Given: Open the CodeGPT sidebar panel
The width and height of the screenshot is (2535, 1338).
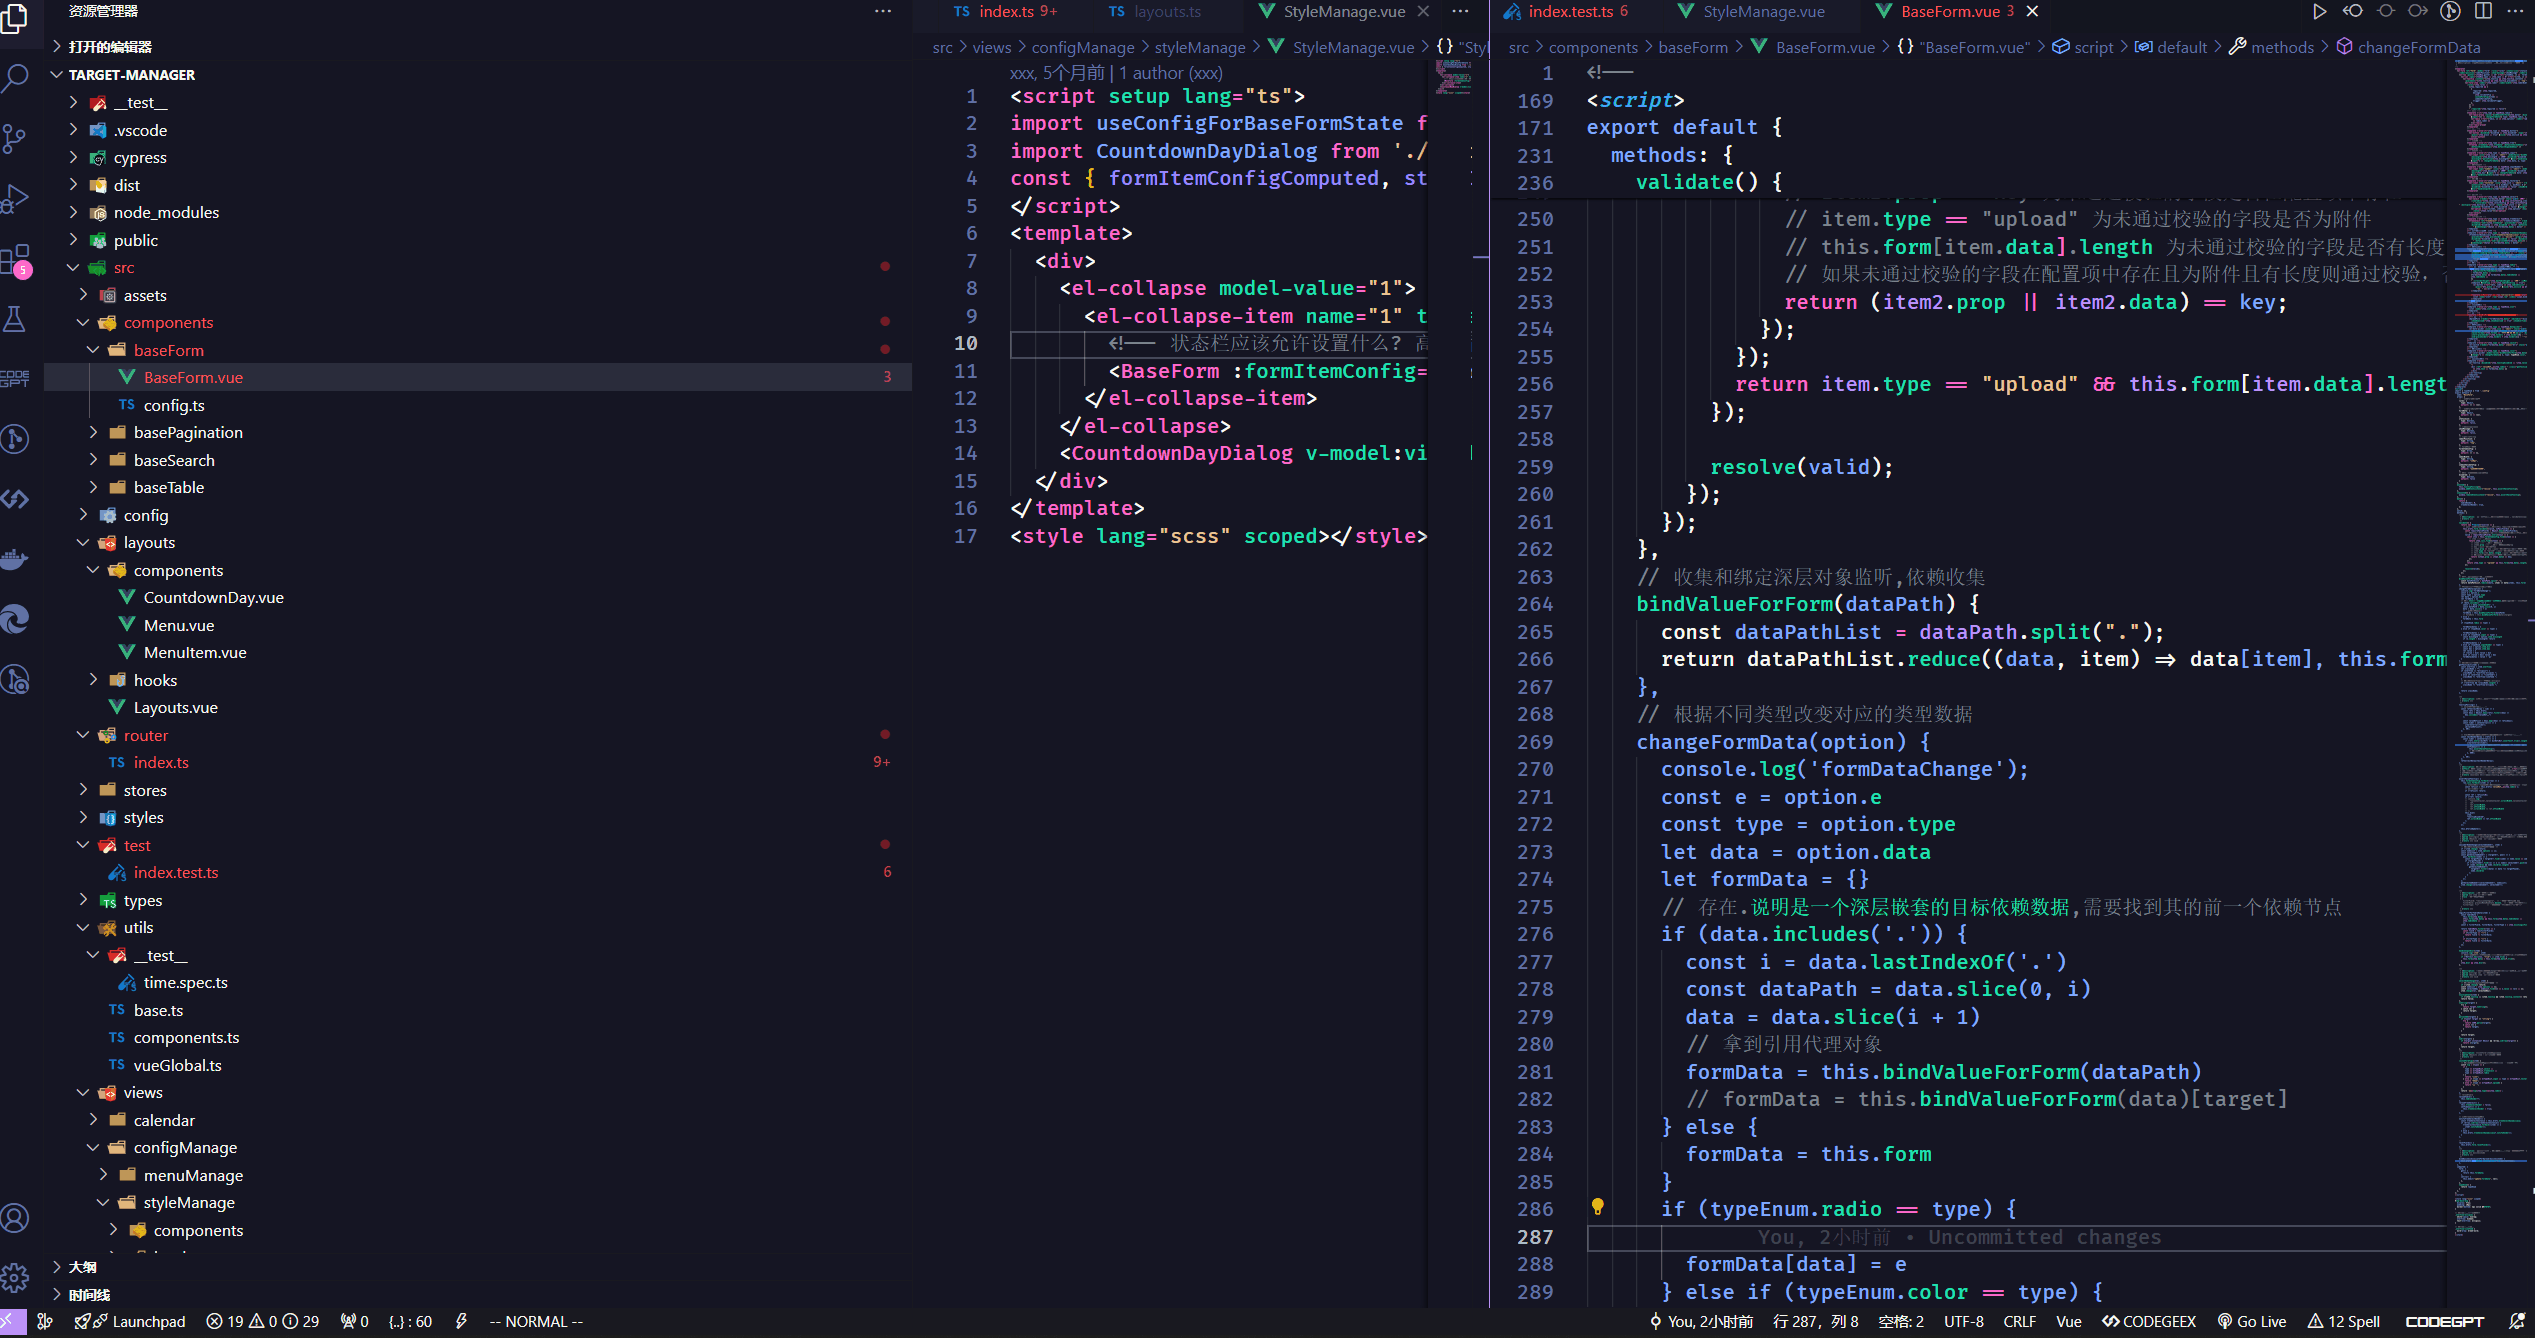Looking at the screenshot, I should pyautogui.click(x=15, y=378).
